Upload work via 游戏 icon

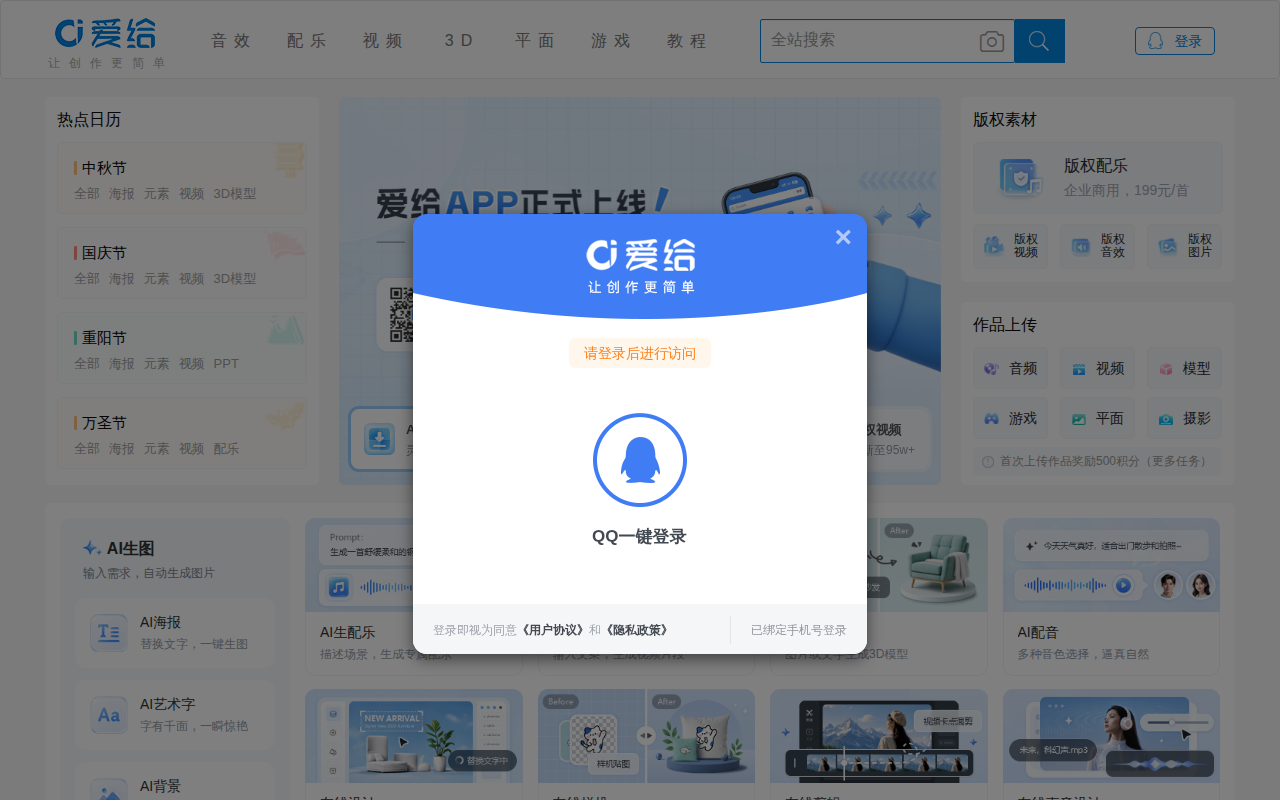coord(1010,418)
